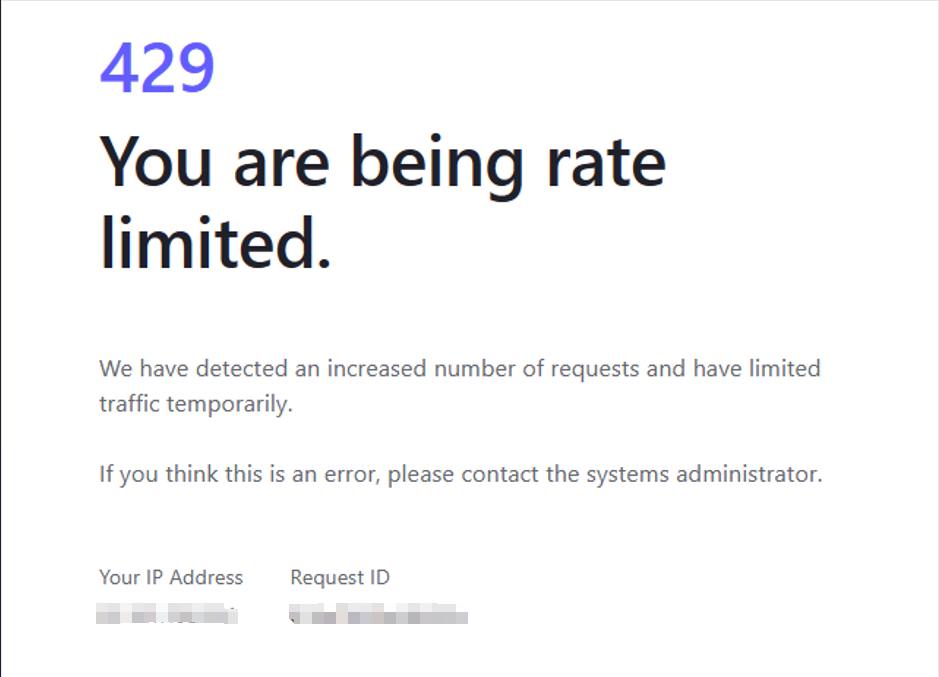Click the word 'requests' in the description
Viewport: 939px width, 677px height.
click(595, 370)
